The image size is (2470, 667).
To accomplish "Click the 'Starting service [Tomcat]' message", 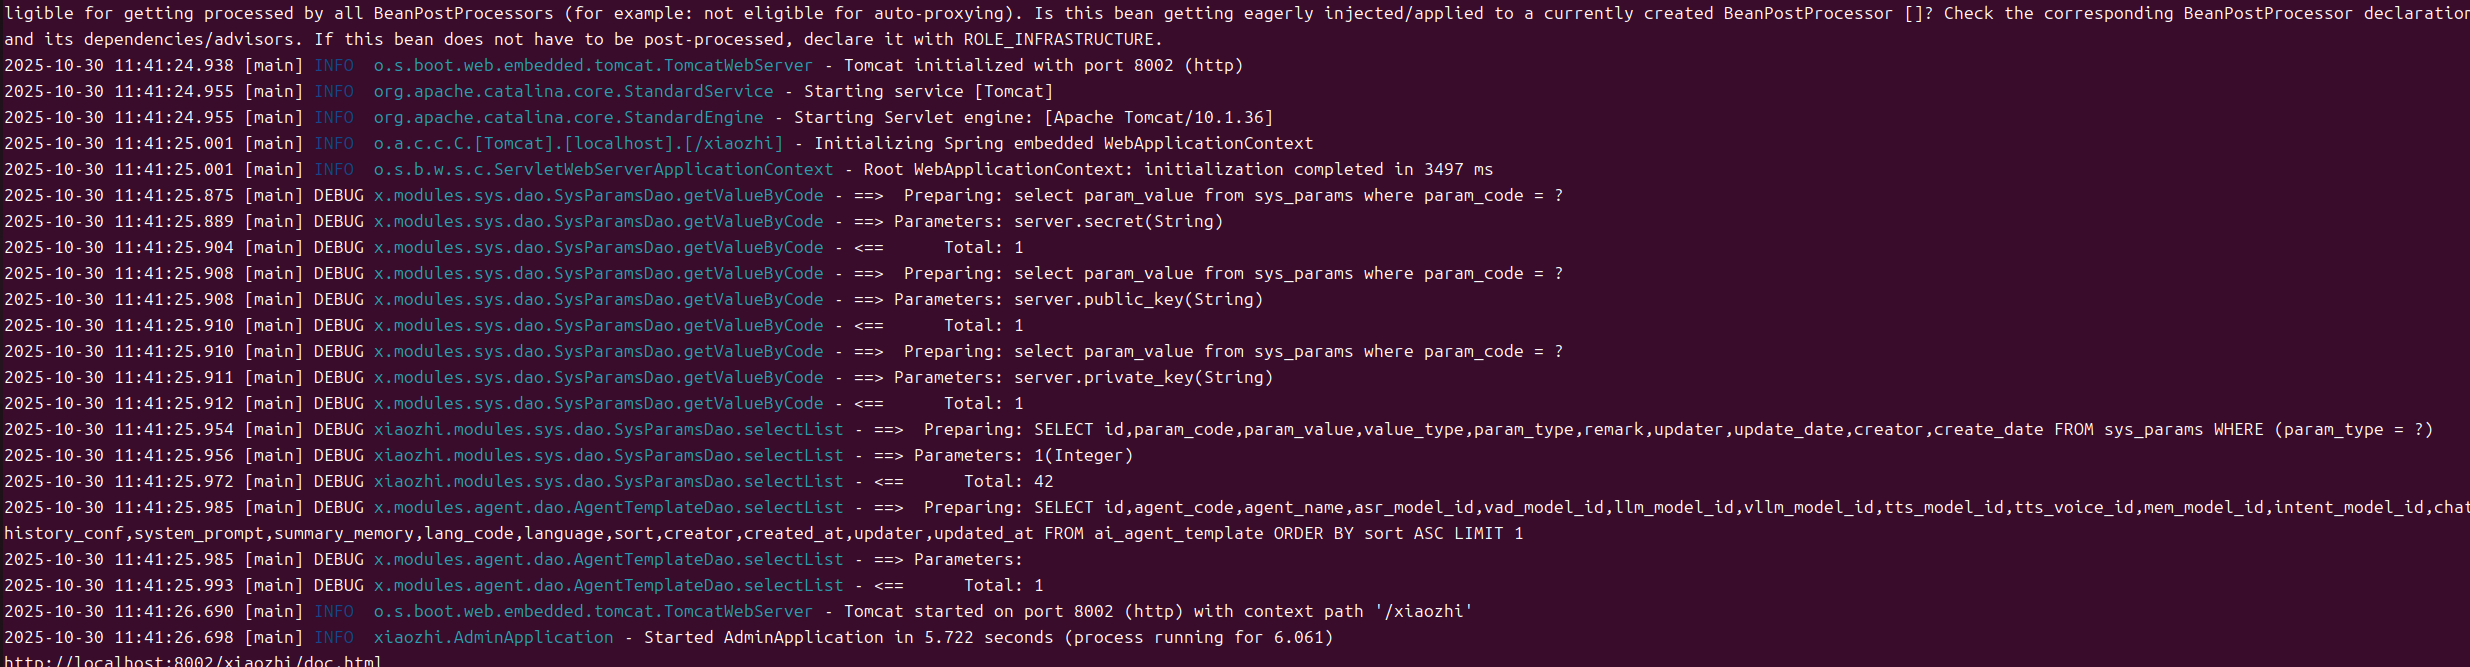I will pos(928,92).
